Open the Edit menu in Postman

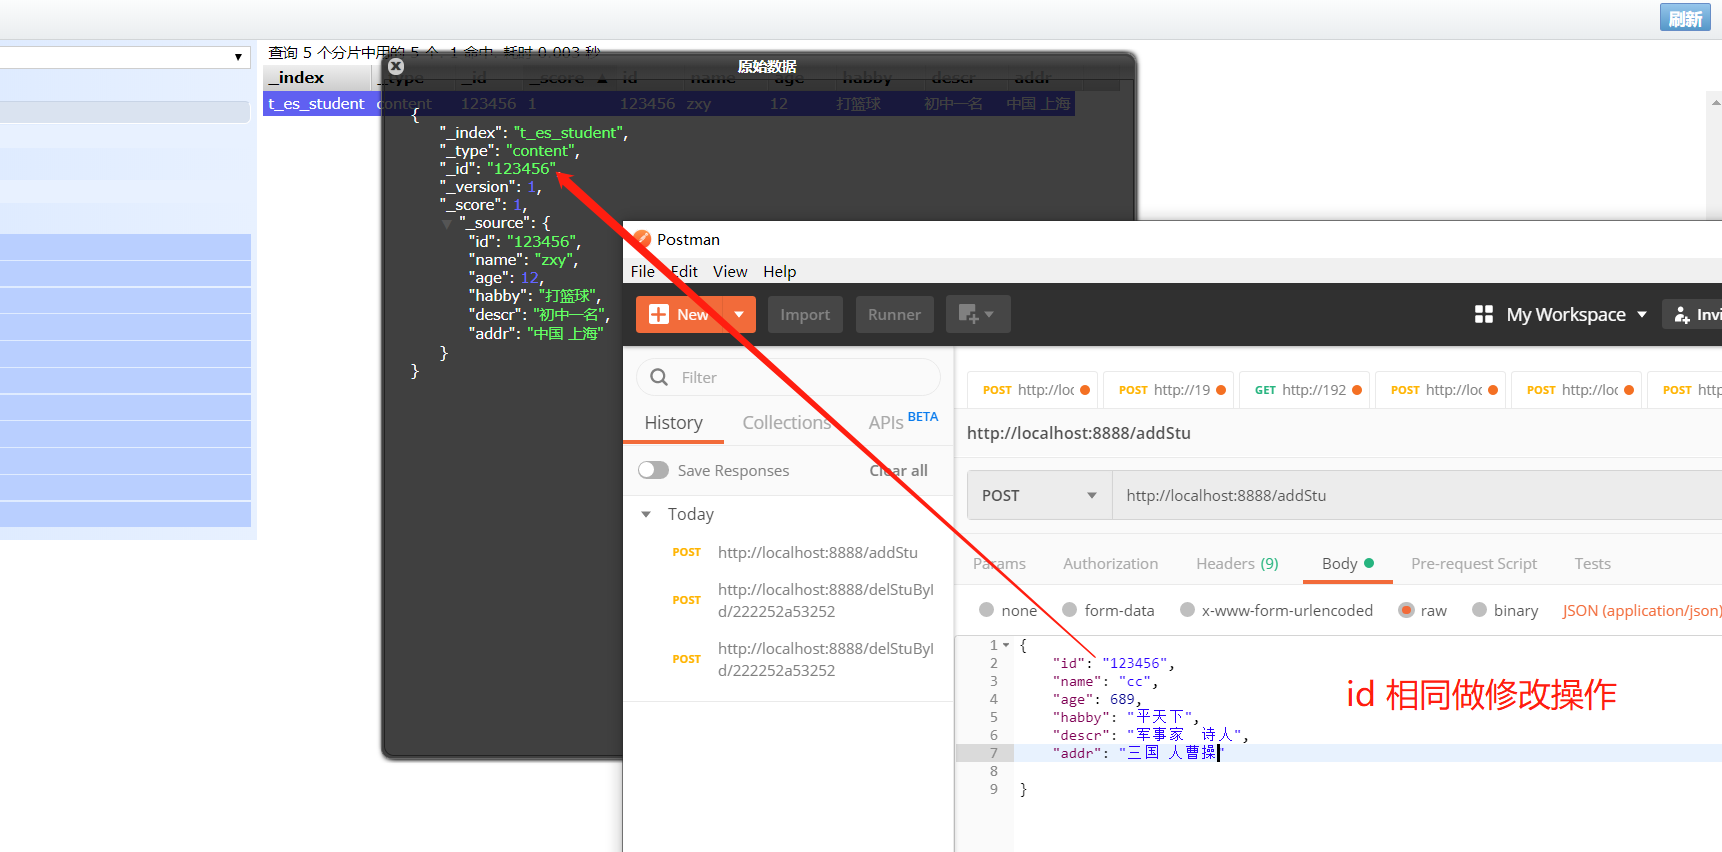coord(684,272)
